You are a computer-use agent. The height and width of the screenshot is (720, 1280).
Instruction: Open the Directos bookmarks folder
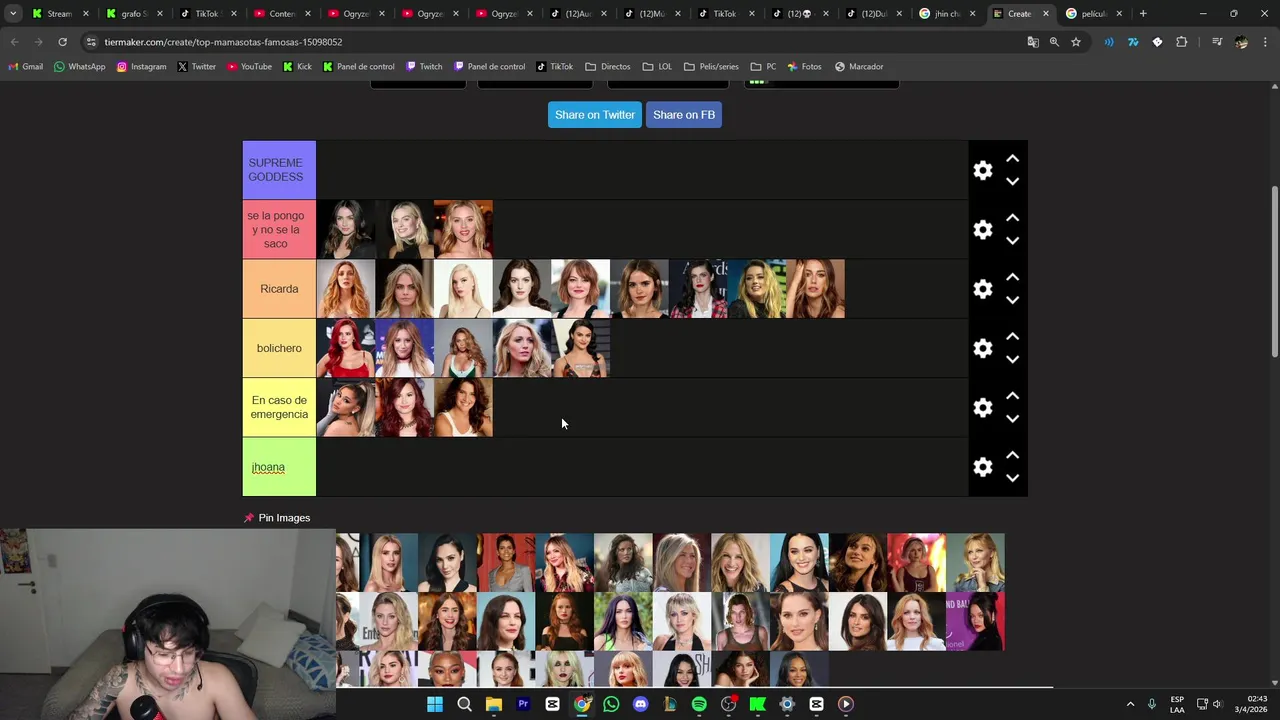click(x=608, y=67)
